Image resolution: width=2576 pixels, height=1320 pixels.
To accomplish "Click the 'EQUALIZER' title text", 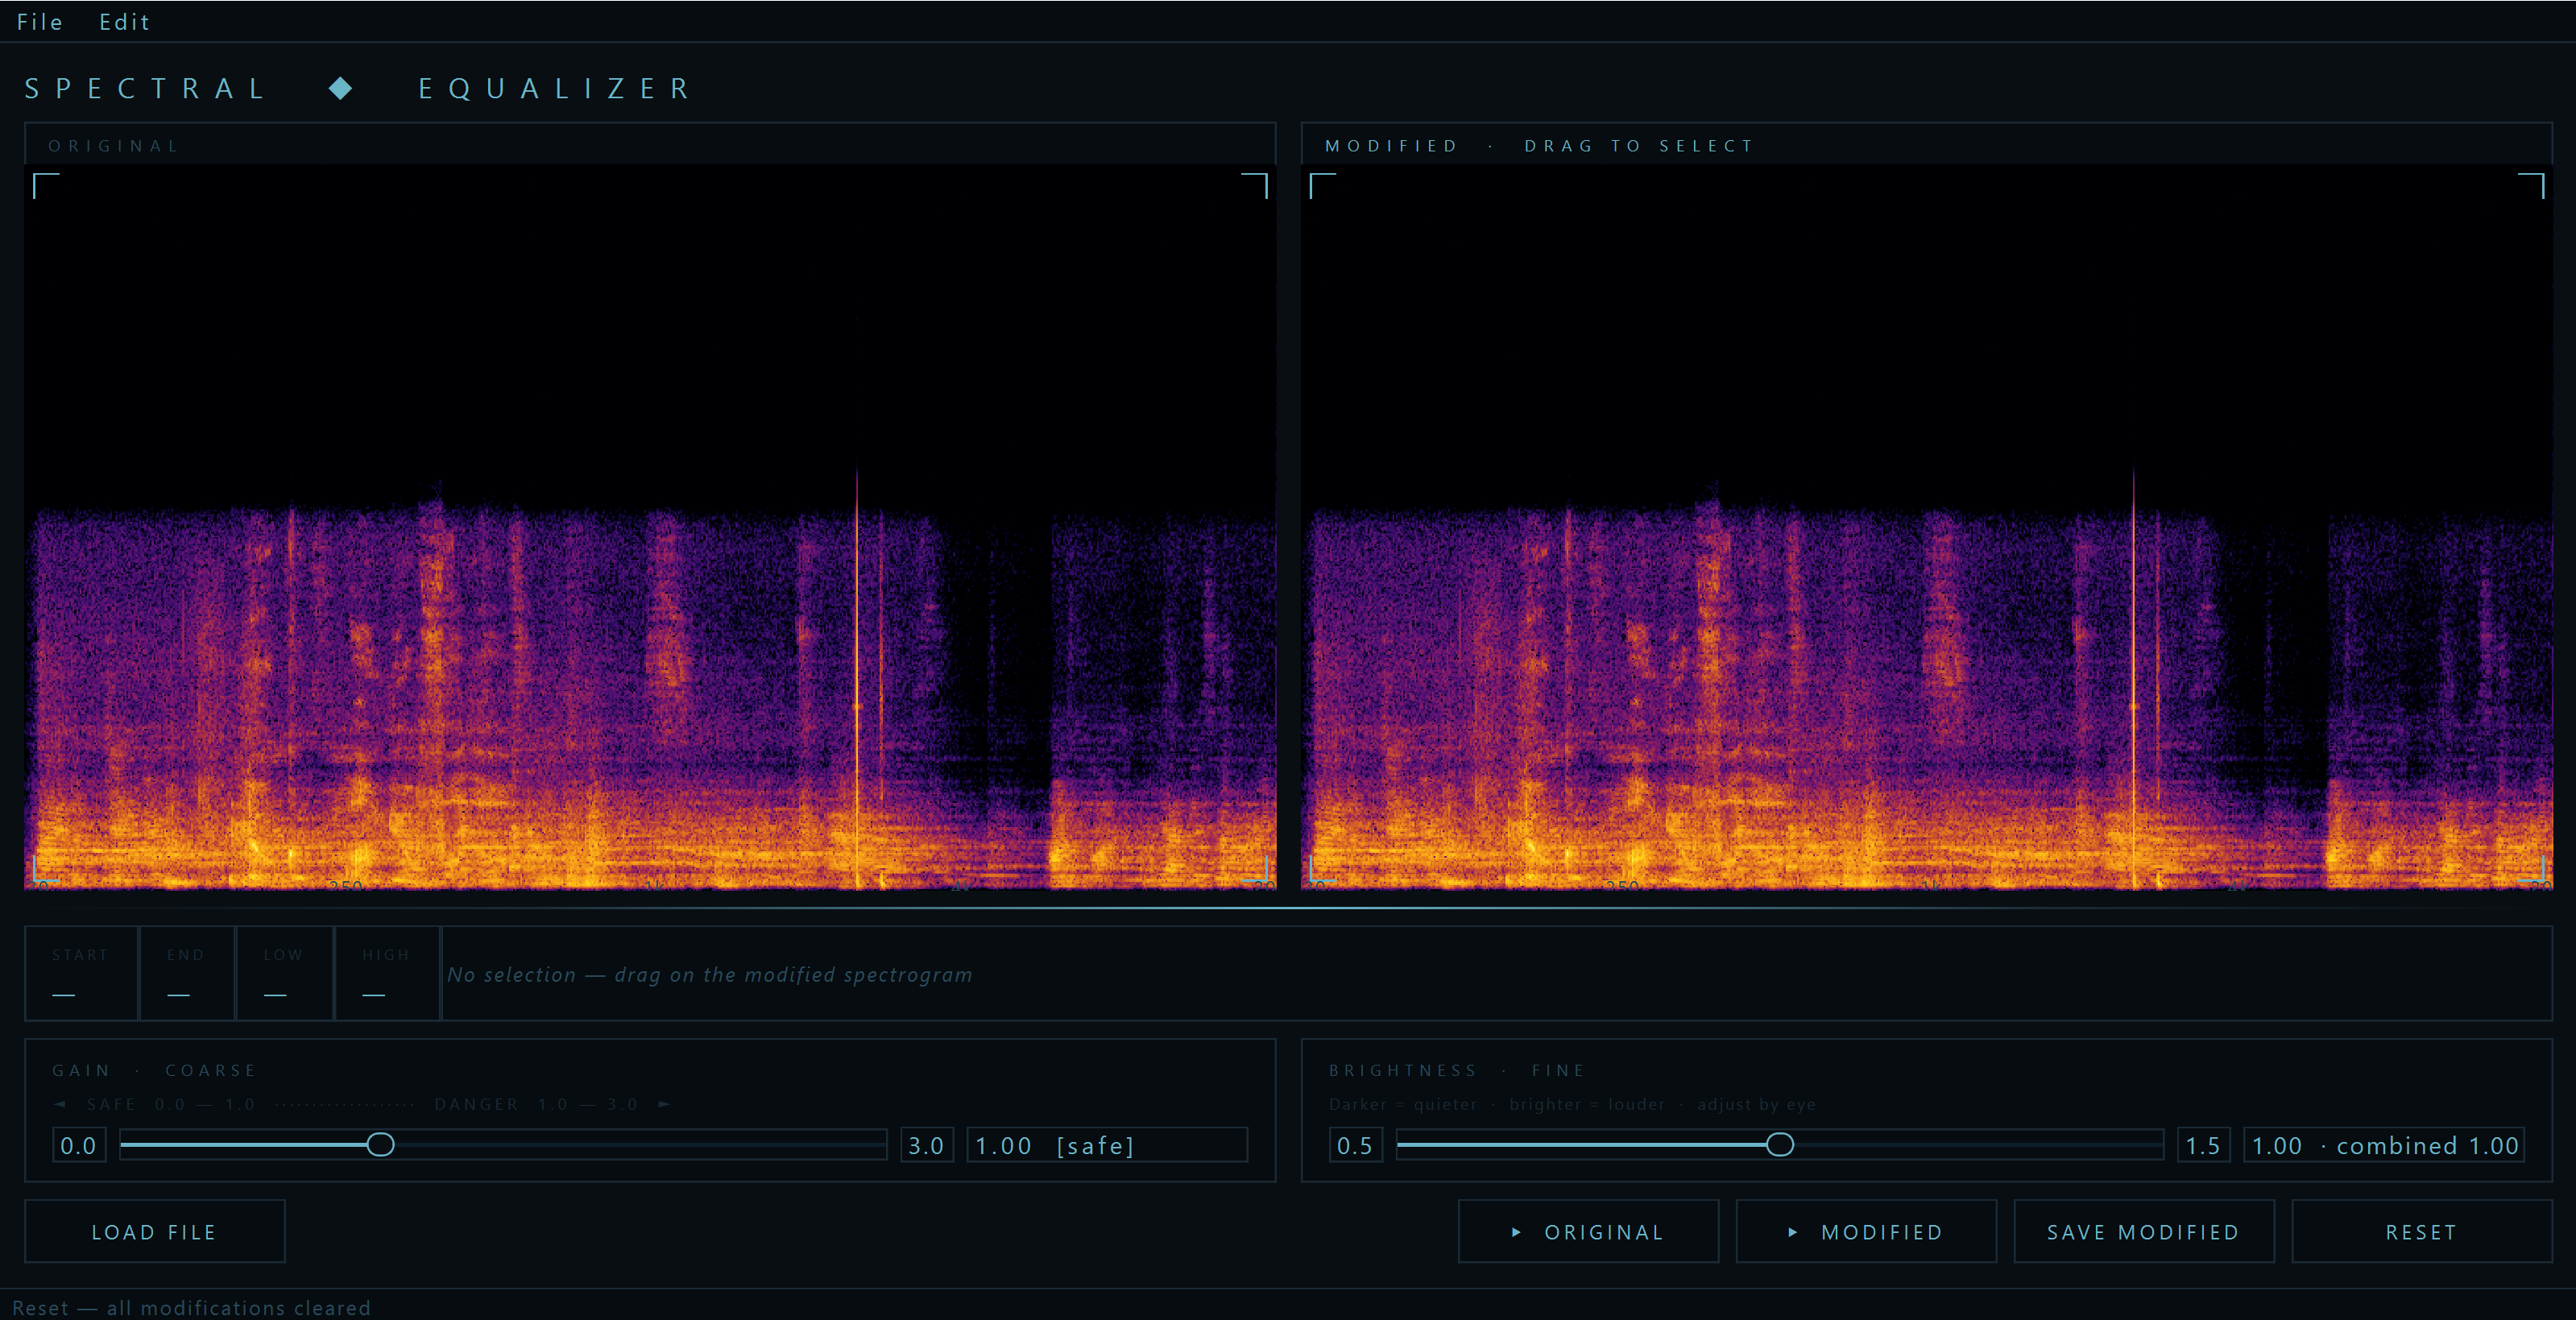I will coord(556,89).
